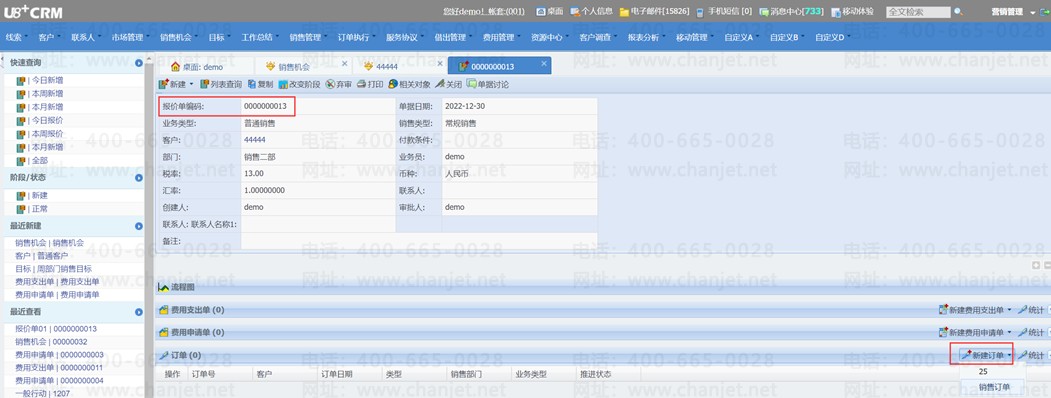Open 移动体验 mobile experience
The height and width of the screenshot is (398, 1051).
[853, 11]
